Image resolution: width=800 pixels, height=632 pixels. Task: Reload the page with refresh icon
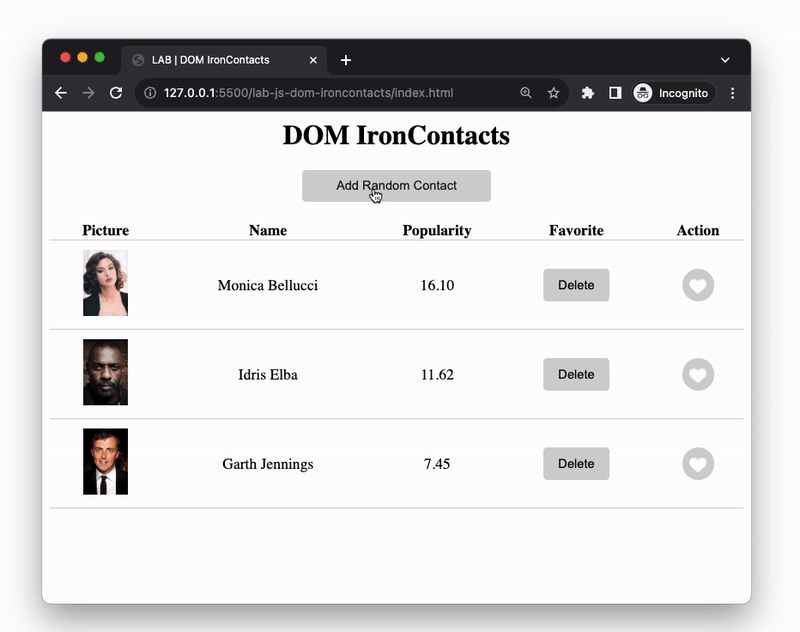(x=116, y=93)
